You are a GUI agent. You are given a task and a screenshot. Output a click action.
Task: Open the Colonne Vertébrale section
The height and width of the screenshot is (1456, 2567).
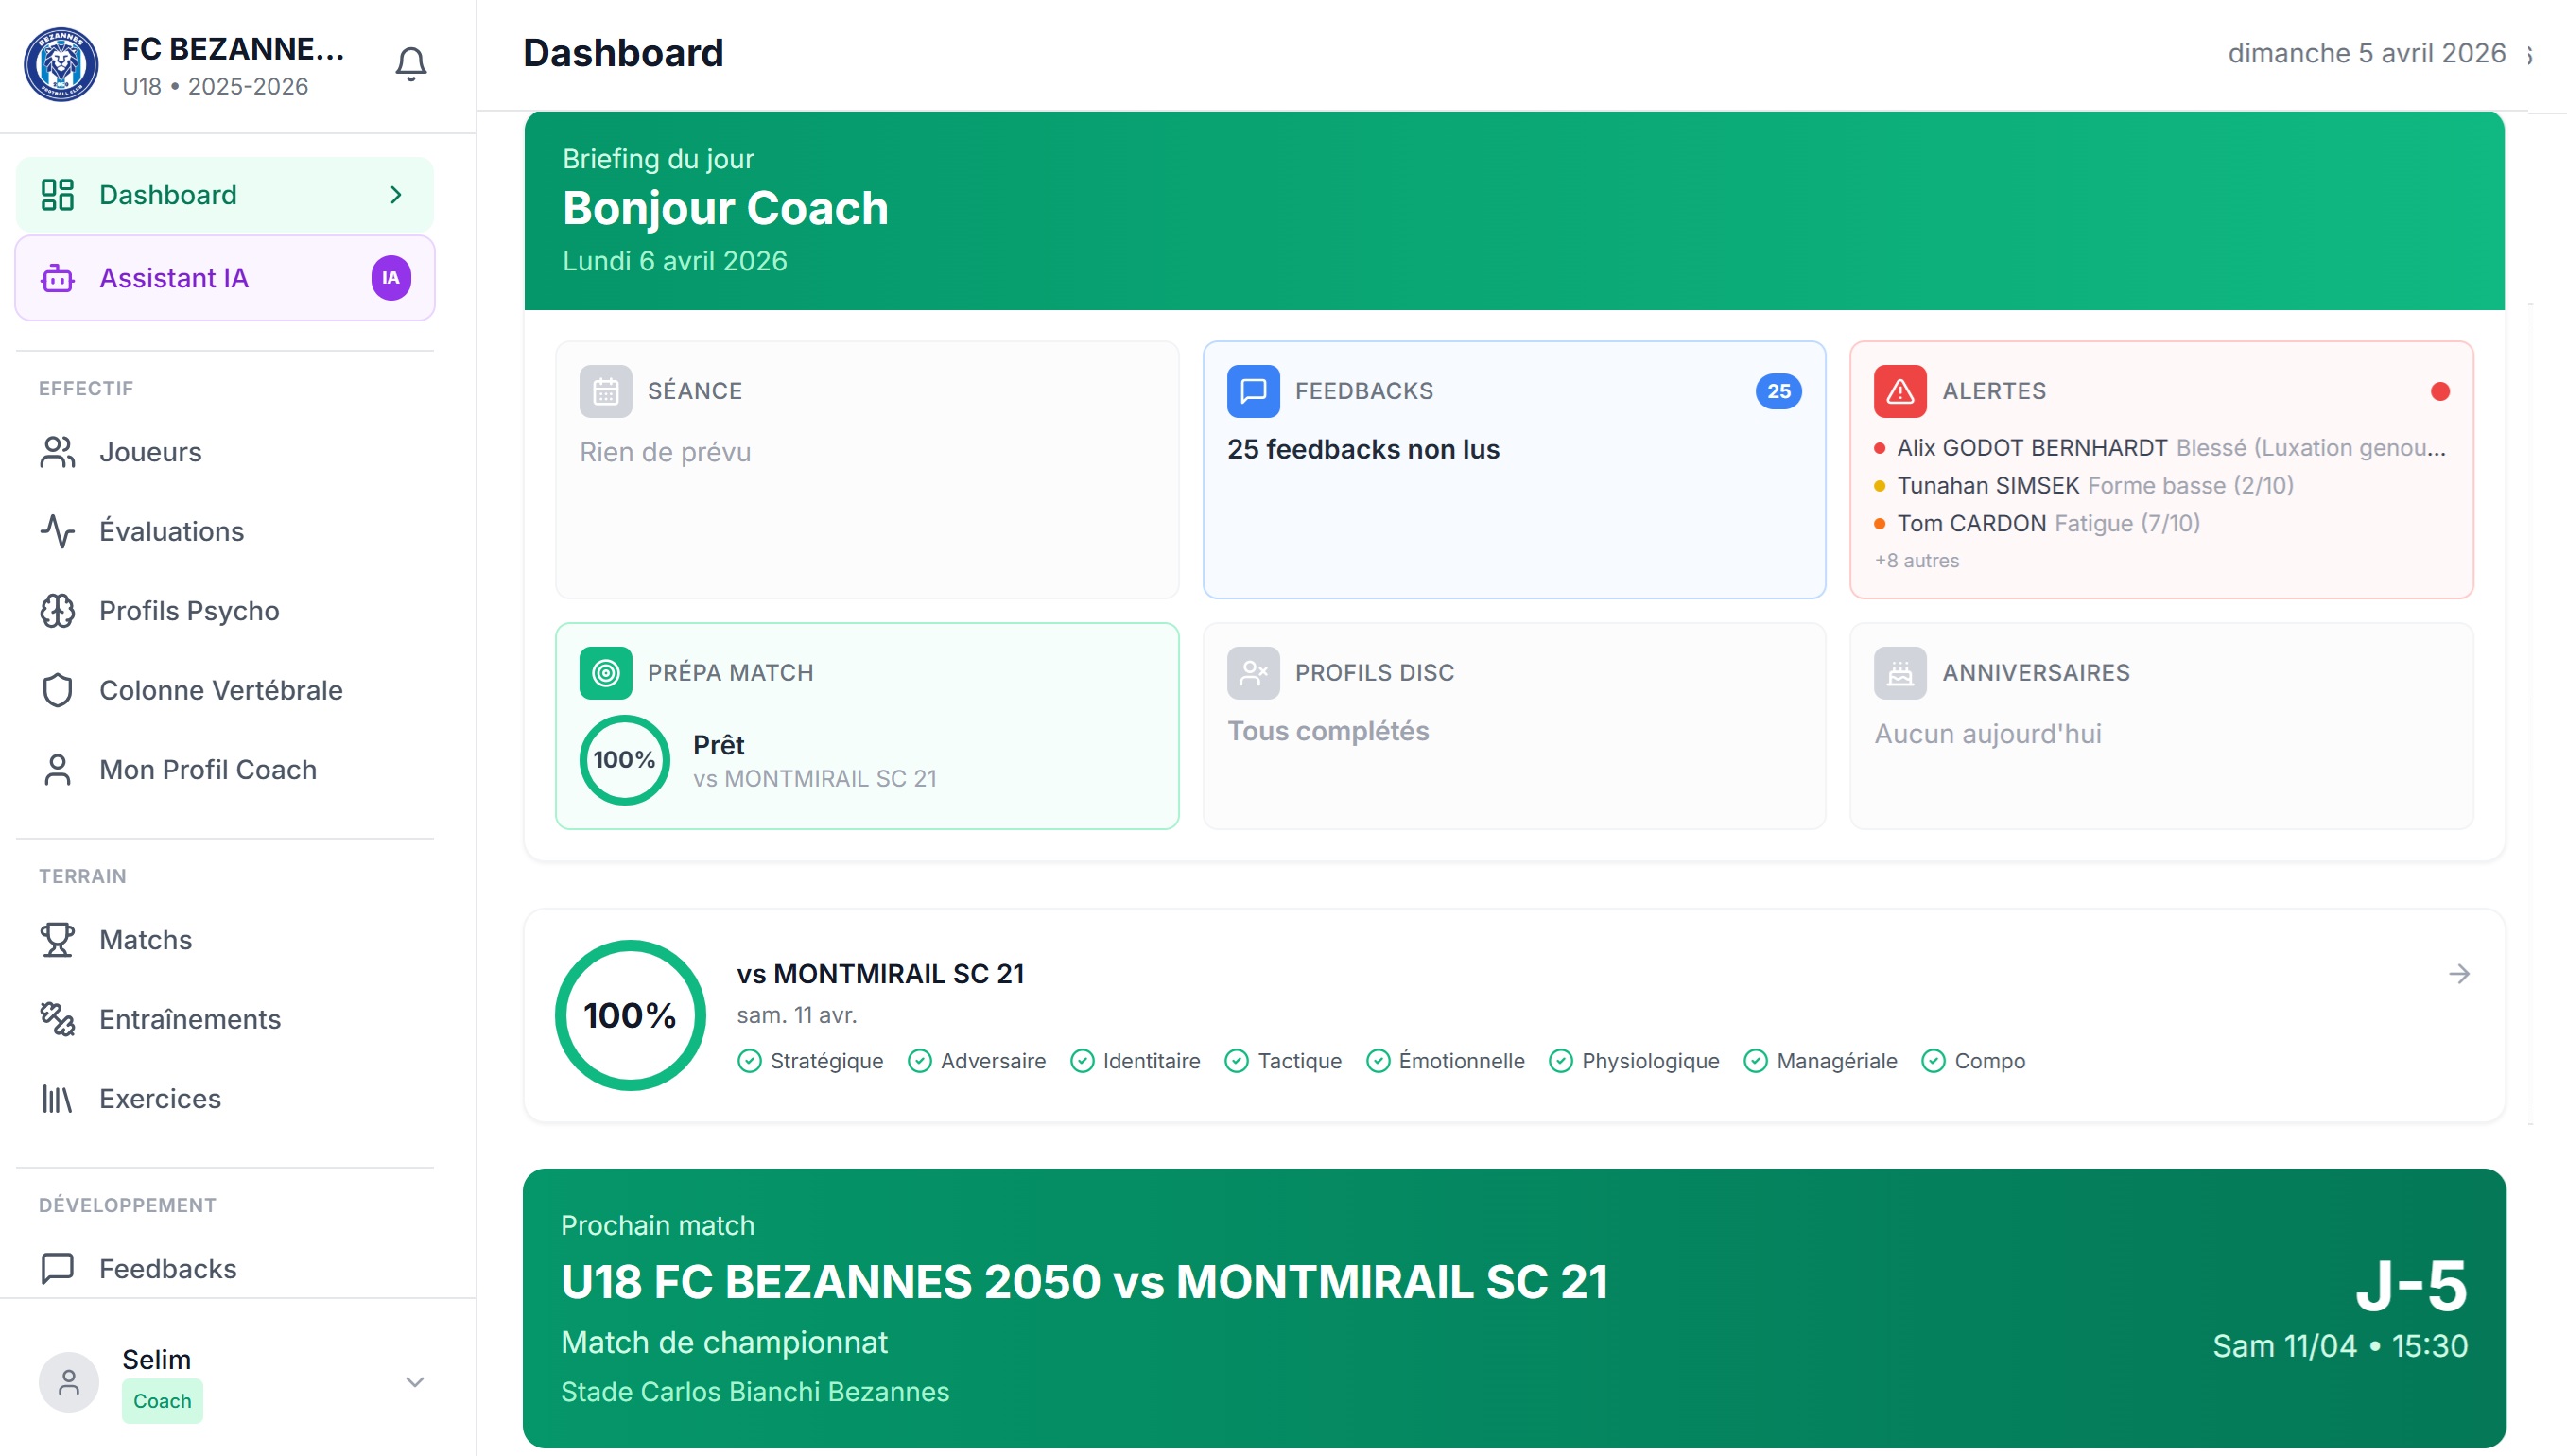click(x=222, y=690)
